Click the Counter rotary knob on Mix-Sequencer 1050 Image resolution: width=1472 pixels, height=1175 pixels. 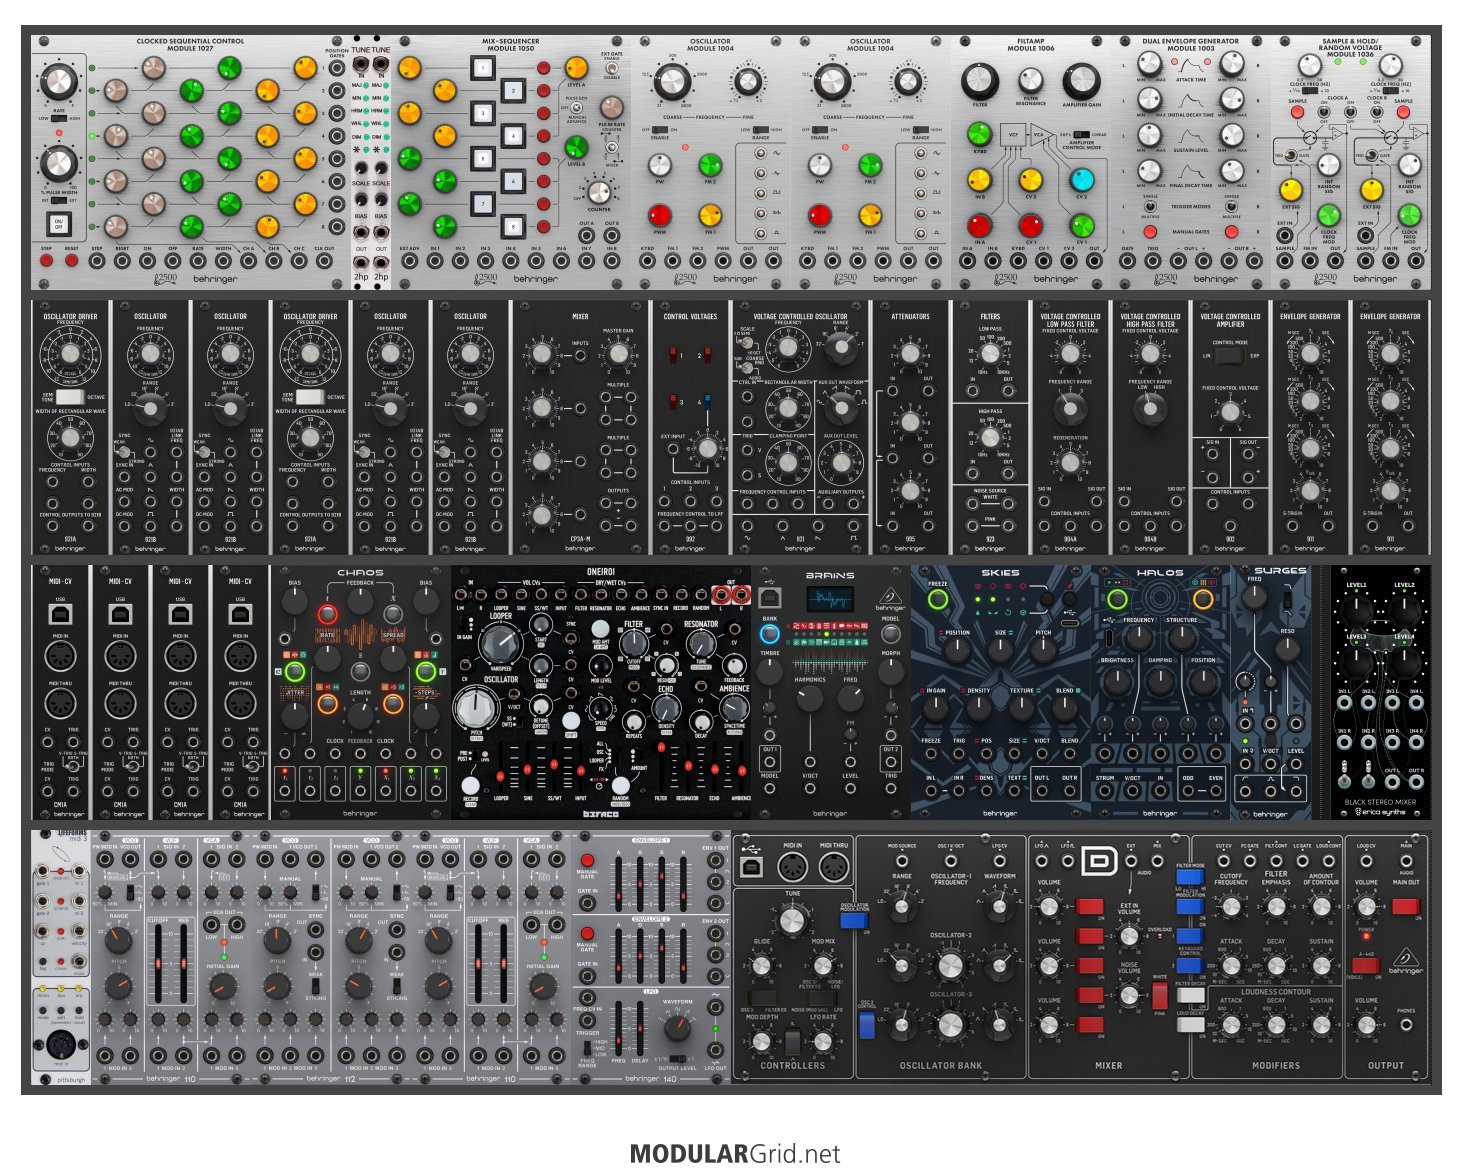pyautogui.click(x=599, y=193)
